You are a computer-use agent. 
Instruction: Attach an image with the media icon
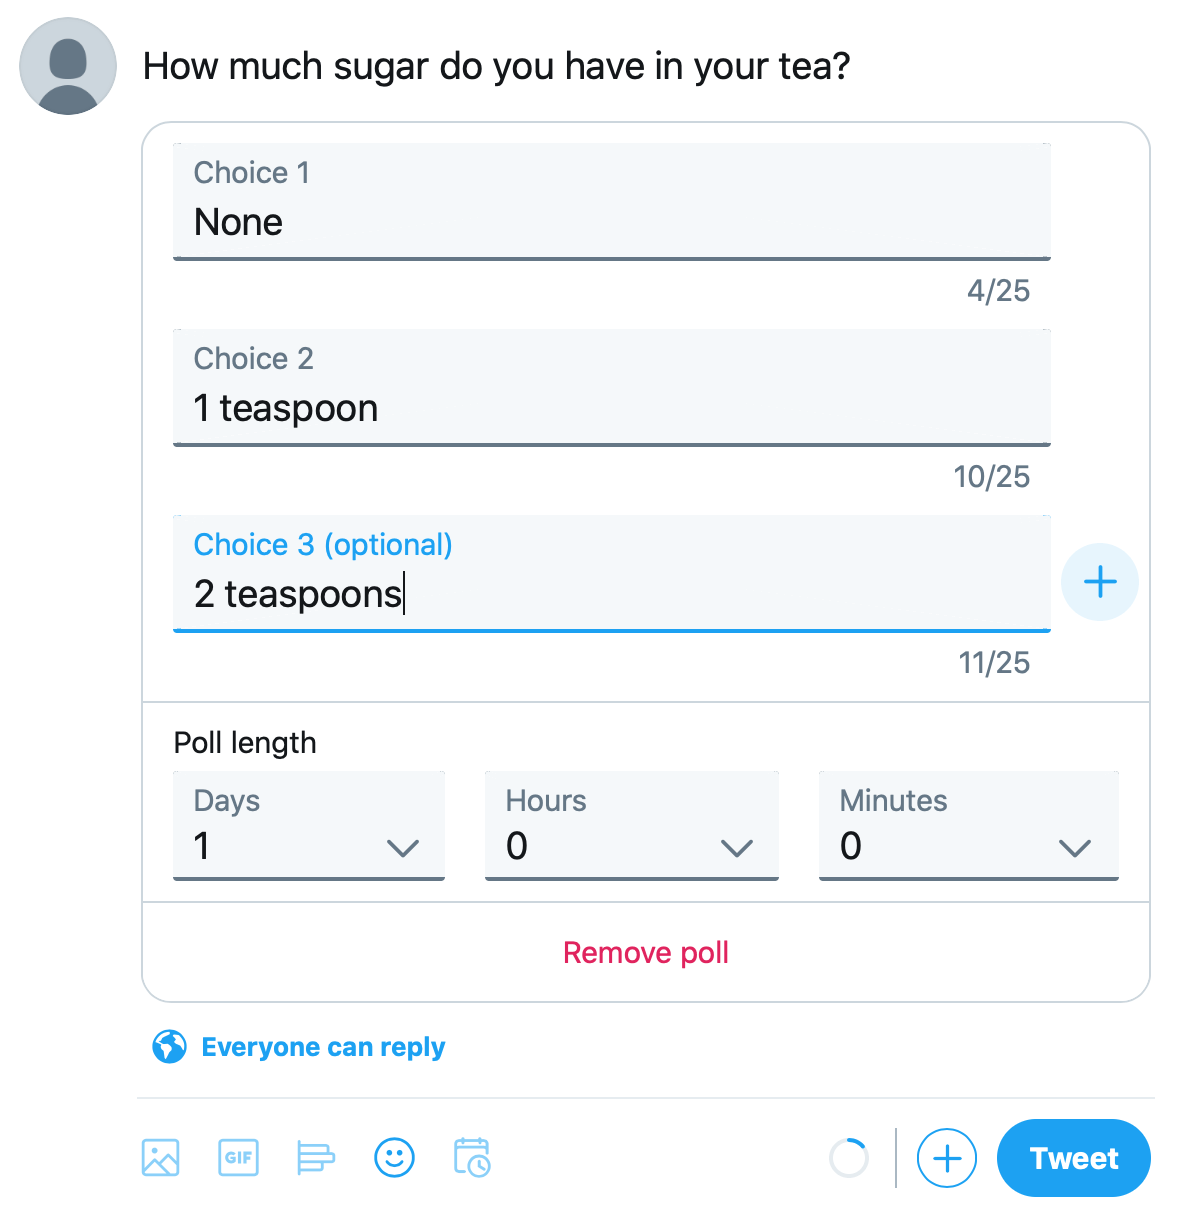pyautogui.click(x=160, y=1158)
